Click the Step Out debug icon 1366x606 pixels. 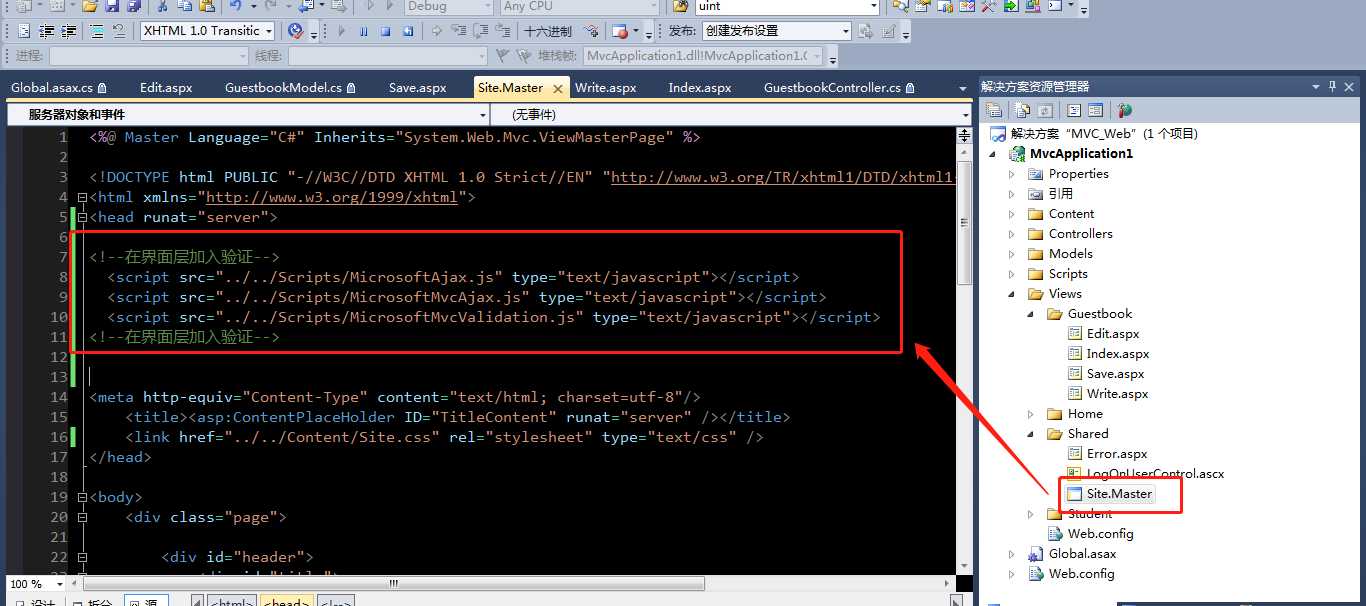pos(504,31)
